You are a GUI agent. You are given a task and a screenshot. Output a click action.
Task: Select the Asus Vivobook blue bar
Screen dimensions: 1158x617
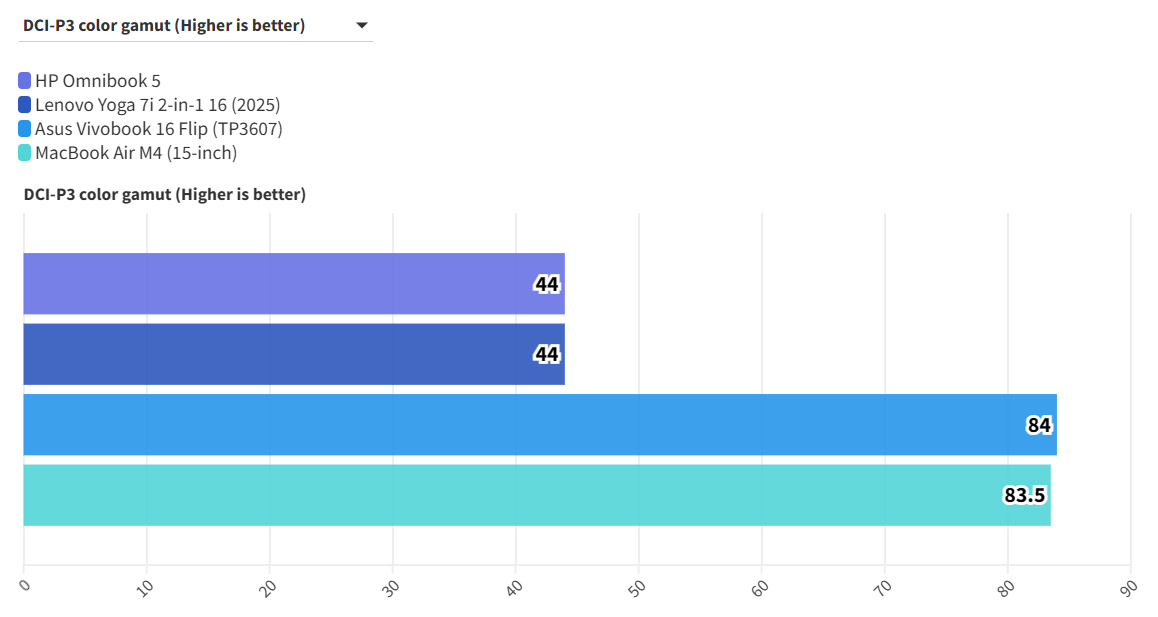pyautogui.click(x=500, y=425)
